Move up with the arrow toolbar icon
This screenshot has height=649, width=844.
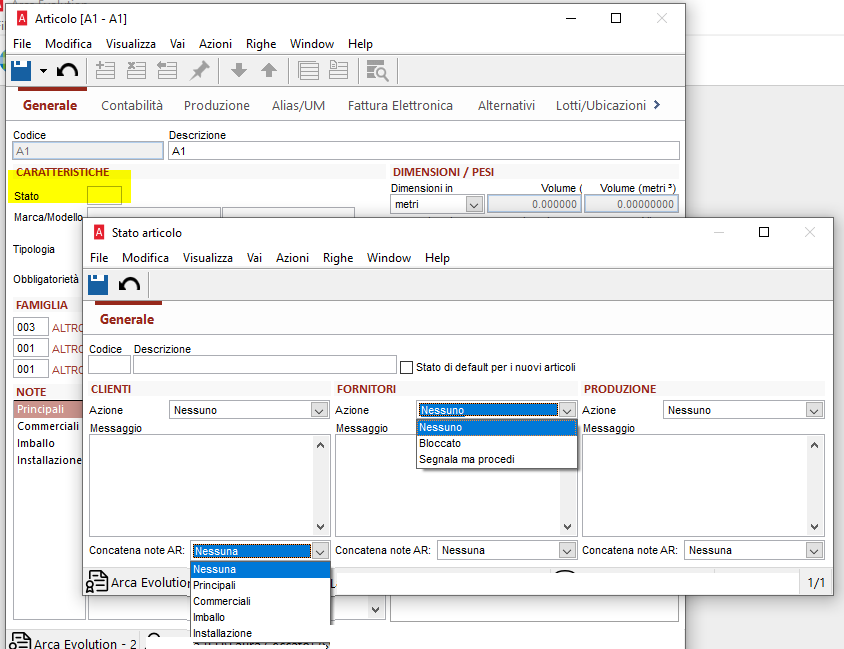[269, 70]
